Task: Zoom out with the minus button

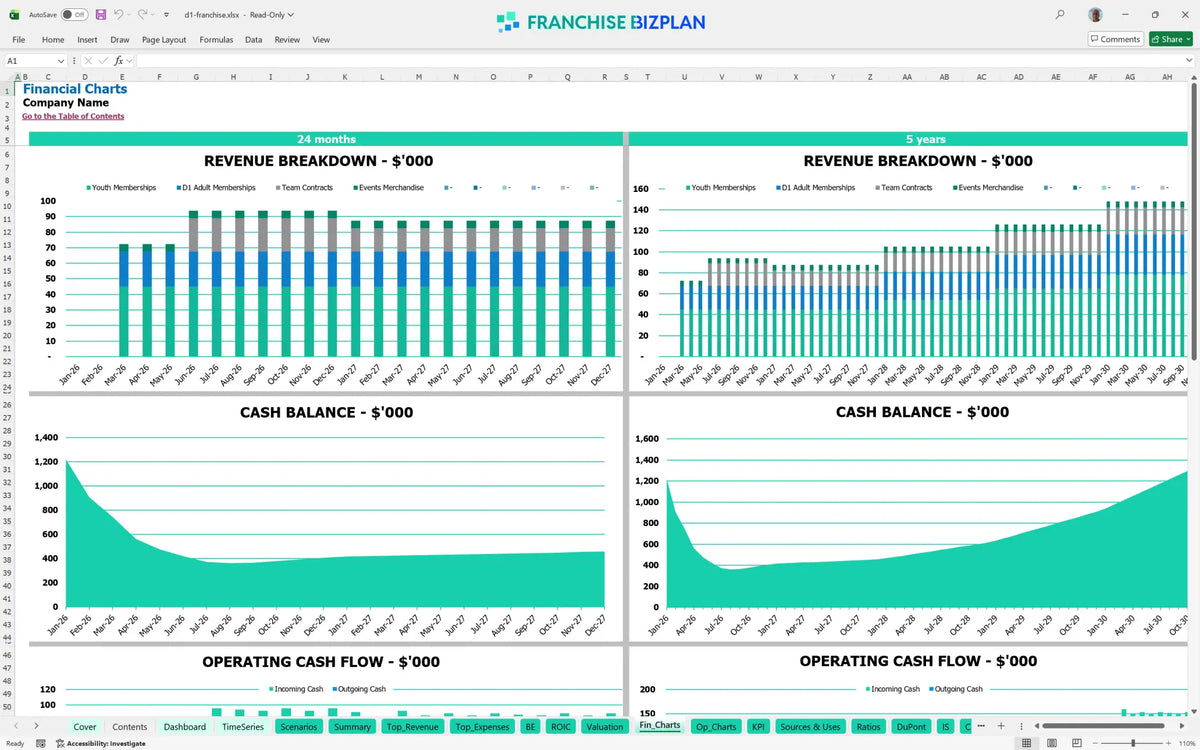Action: (1096, 743)
